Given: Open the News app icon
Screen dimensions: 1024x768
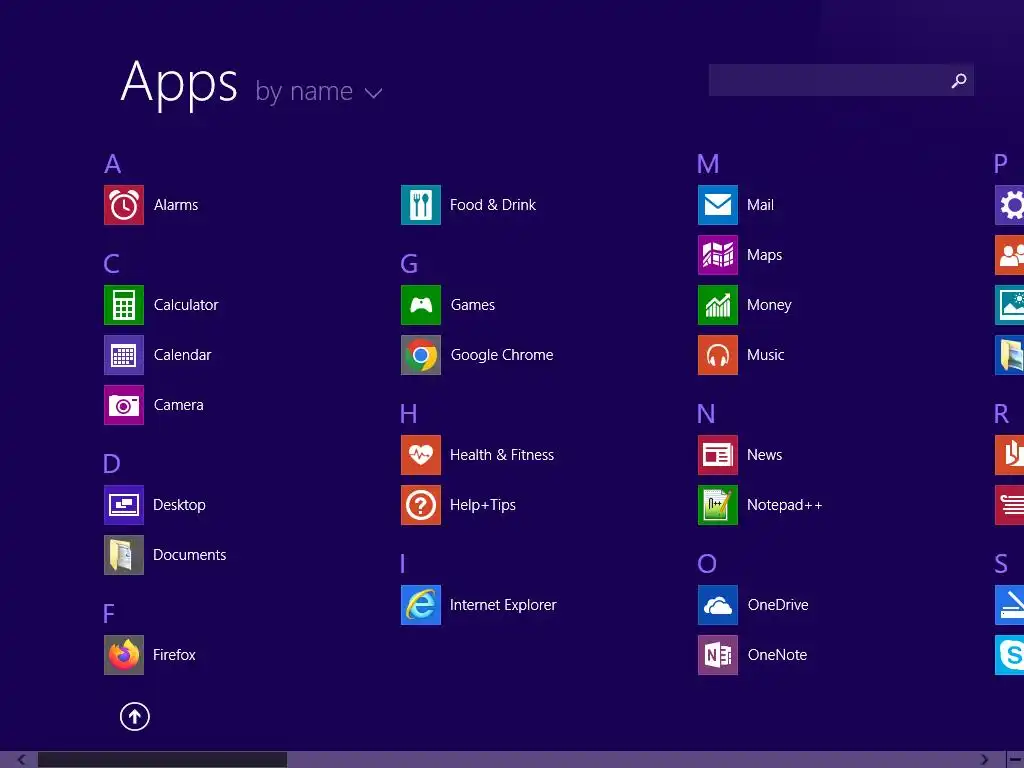Looking at the screenshot, I should tap(718, 455).
